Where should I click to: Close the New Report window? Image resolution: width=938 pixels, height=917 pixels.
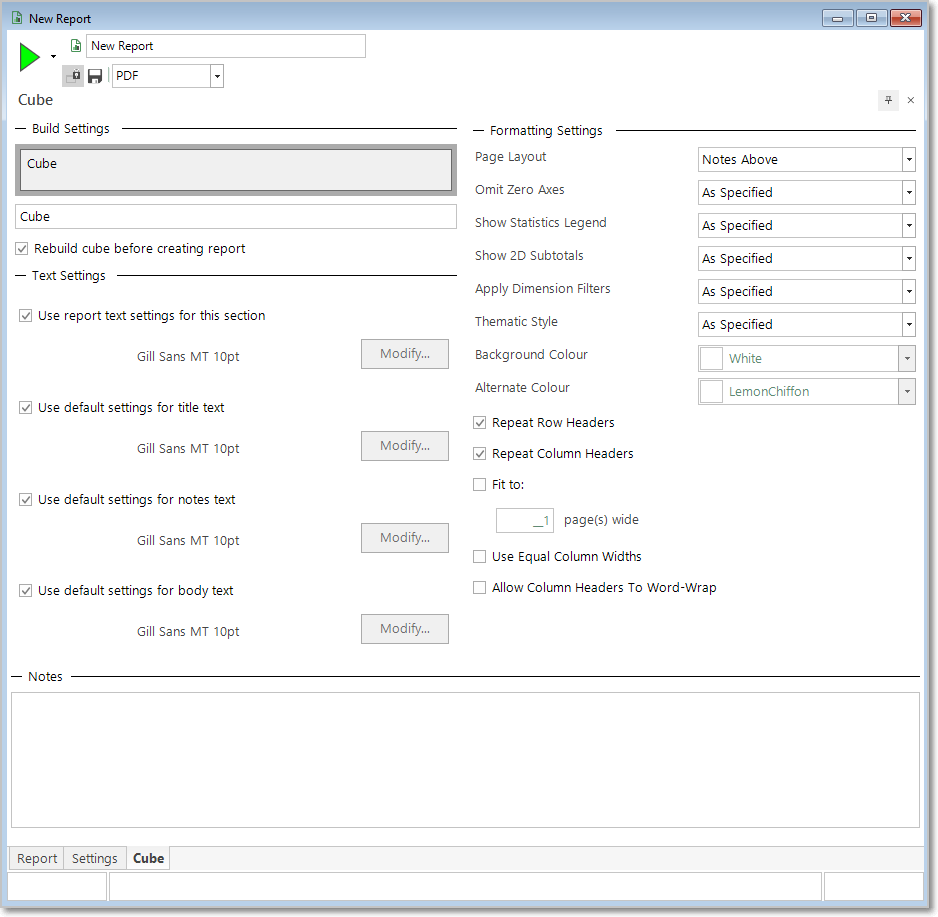906,19
